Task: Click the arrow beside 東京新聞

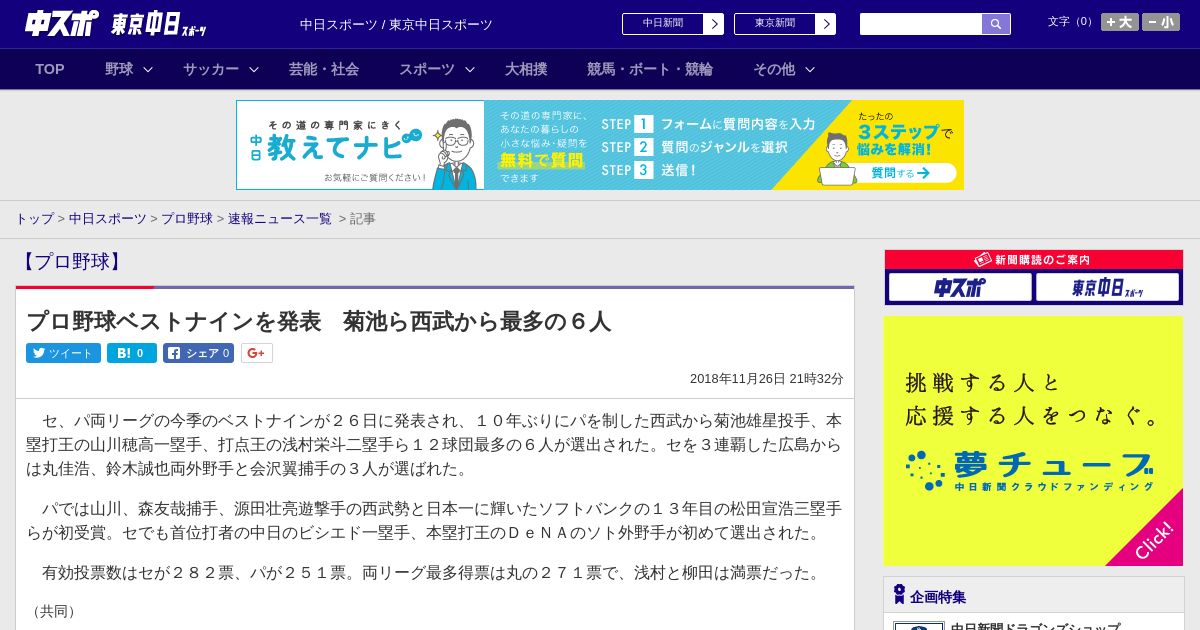Action: 826,24
